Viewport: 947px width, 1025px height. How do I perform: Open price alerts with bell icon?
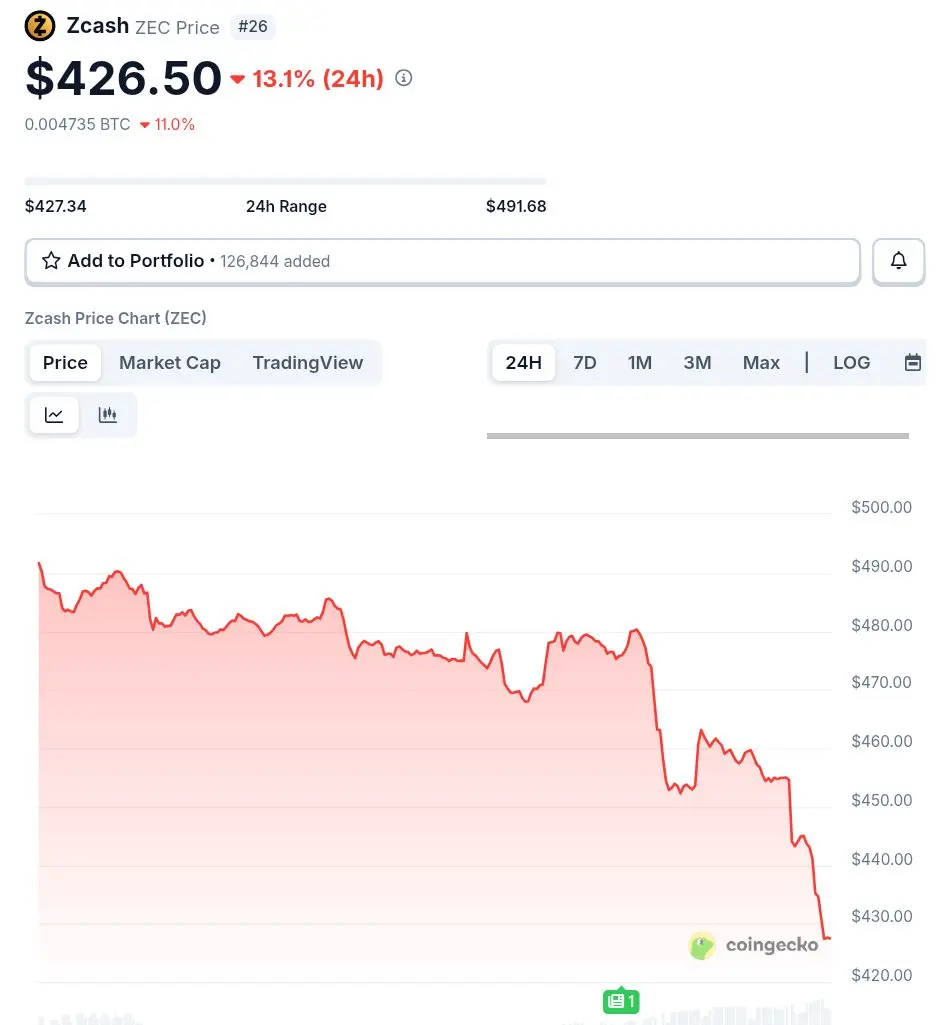(898, 261)
